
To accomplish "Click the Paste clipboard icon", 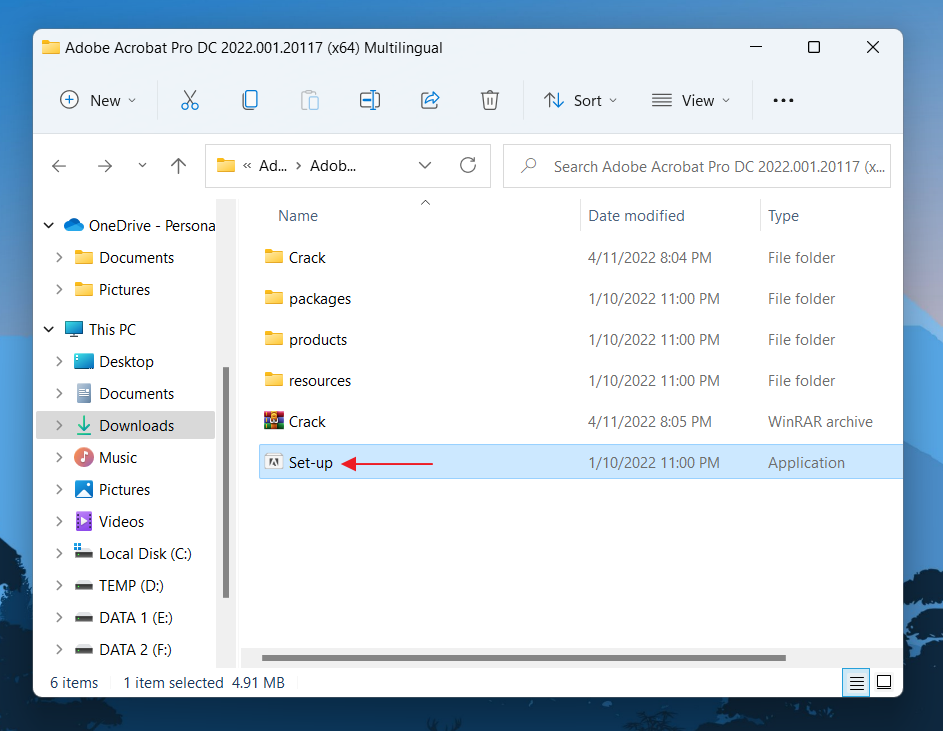I will pos(310,100).
